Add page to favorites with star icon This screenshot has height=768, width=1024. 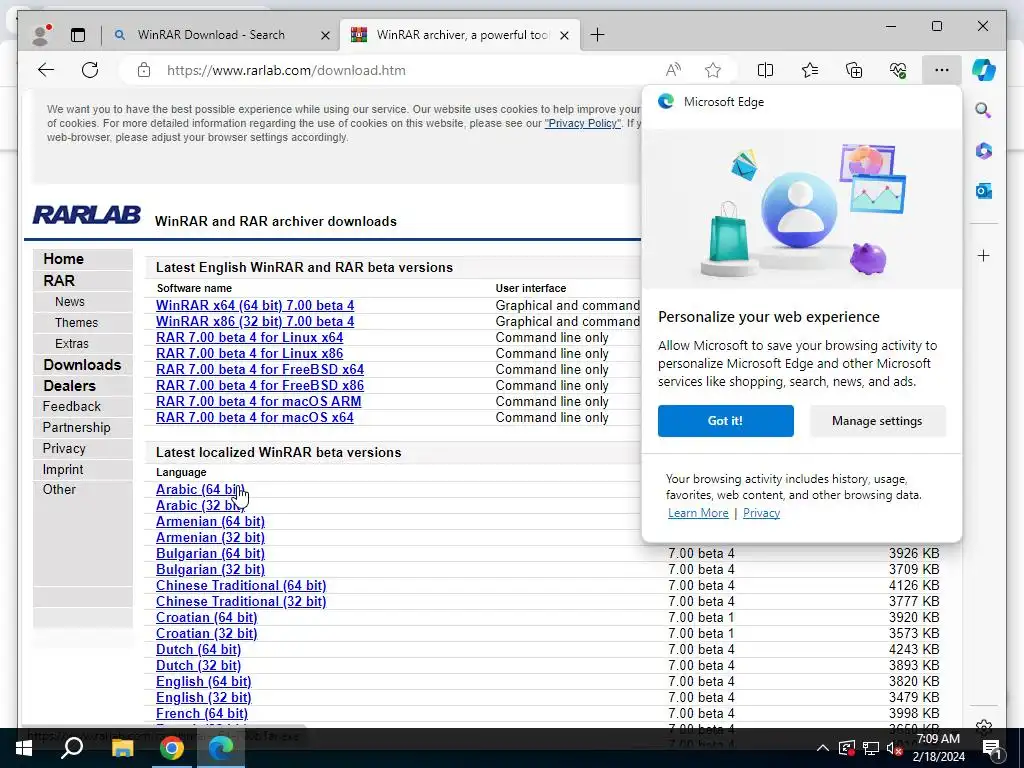(x=712, y=70)
